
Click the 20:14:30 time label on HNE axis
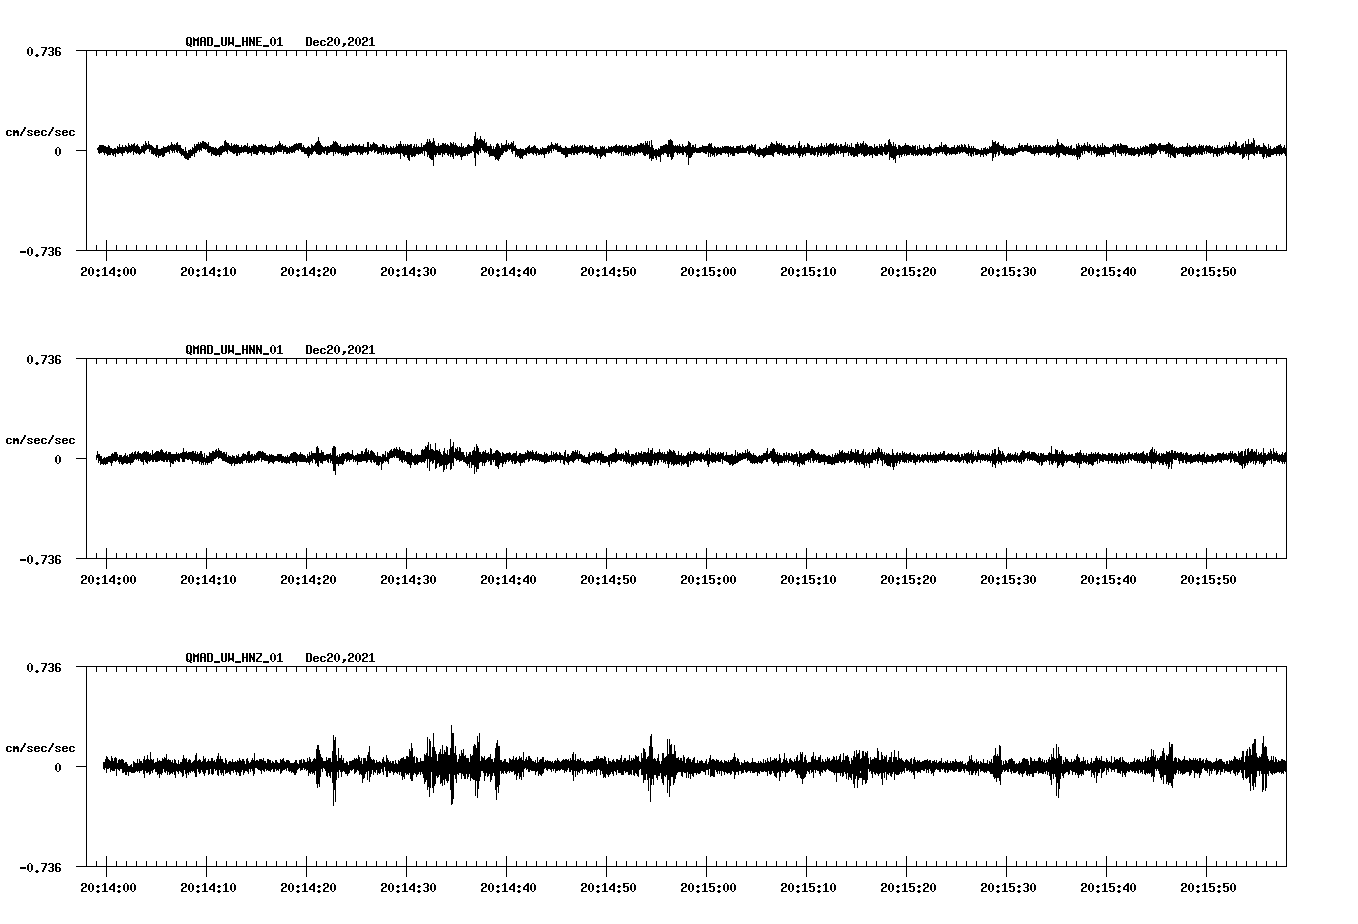click(x=408, y=272)
